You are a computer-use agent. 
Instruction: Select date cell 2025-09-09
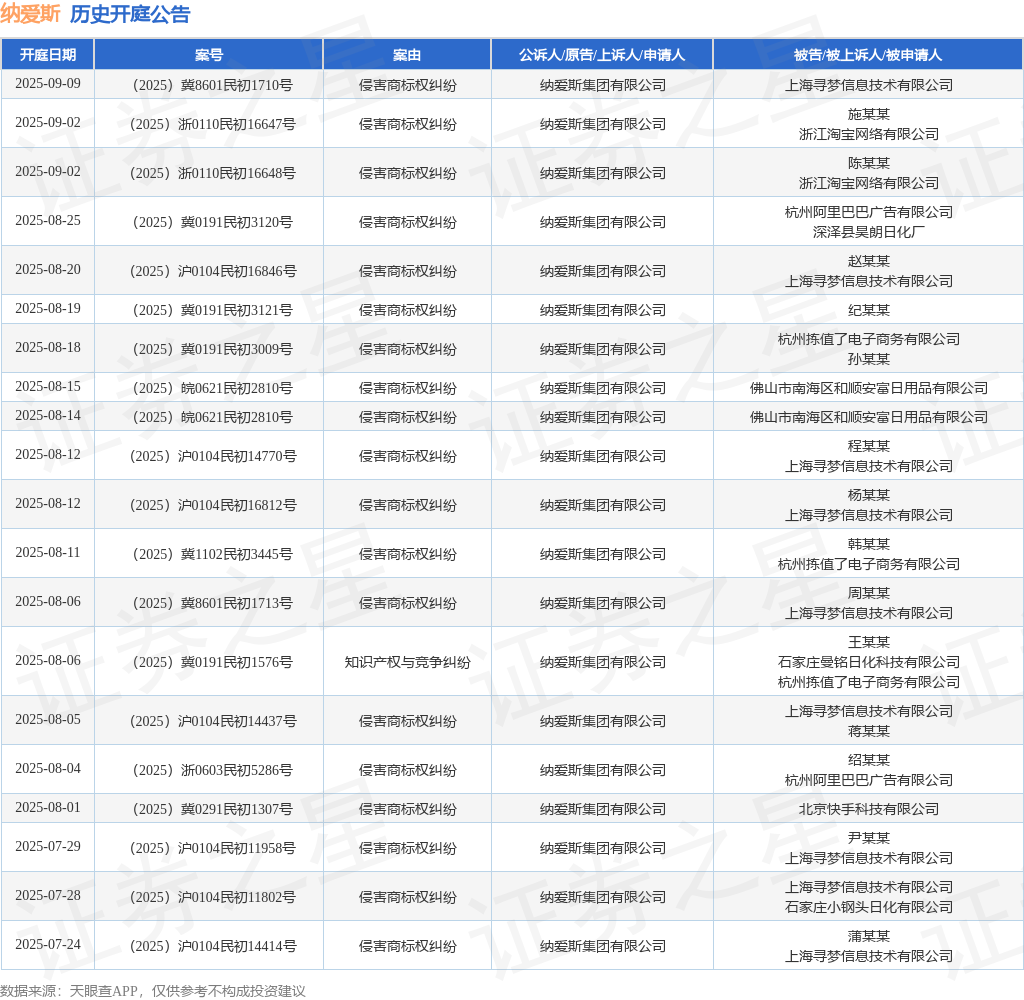tap(48, 84)
